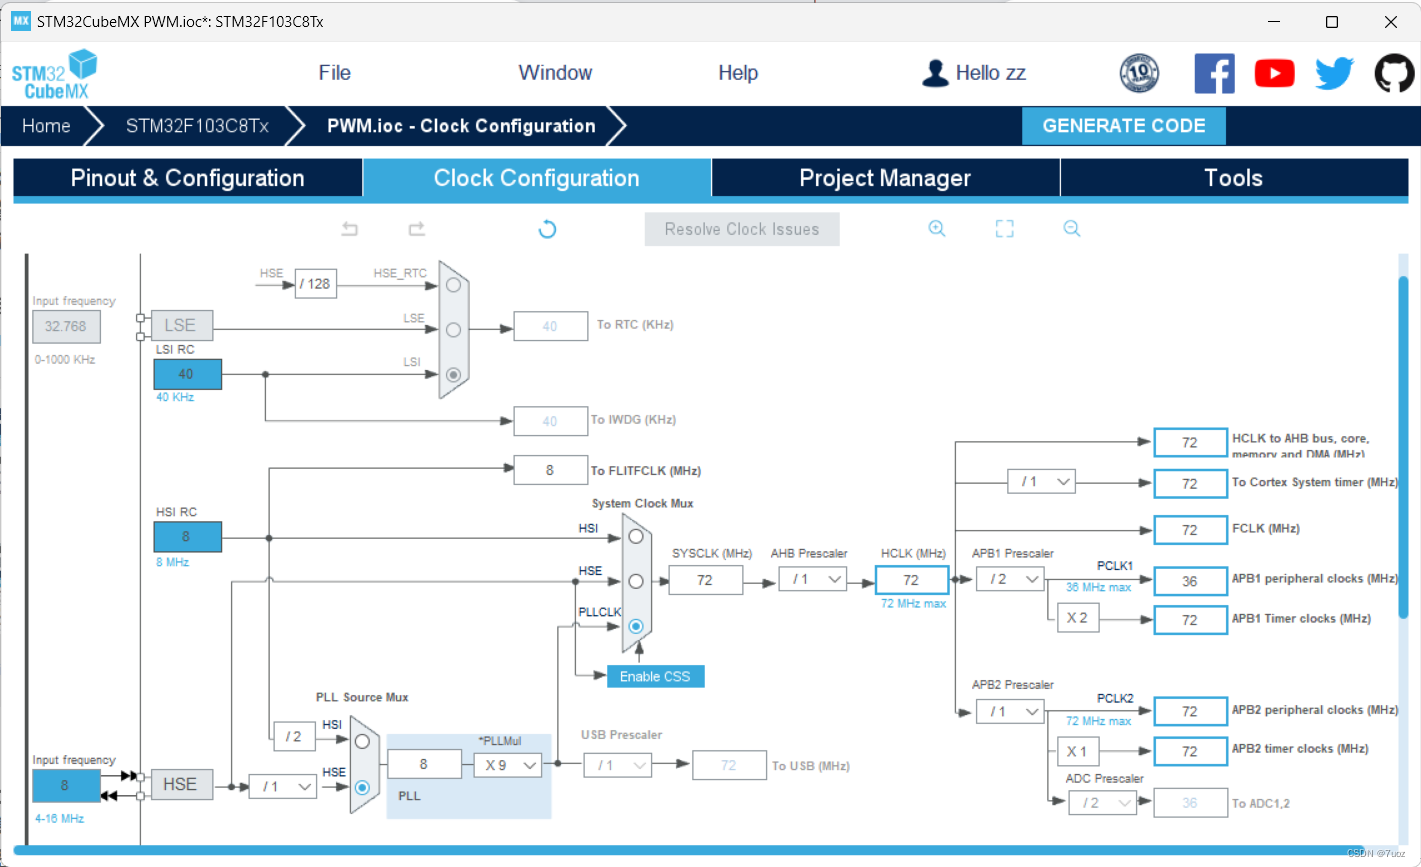
Task: Click the LSE oscillator block
Action: [x=180, y=325]
